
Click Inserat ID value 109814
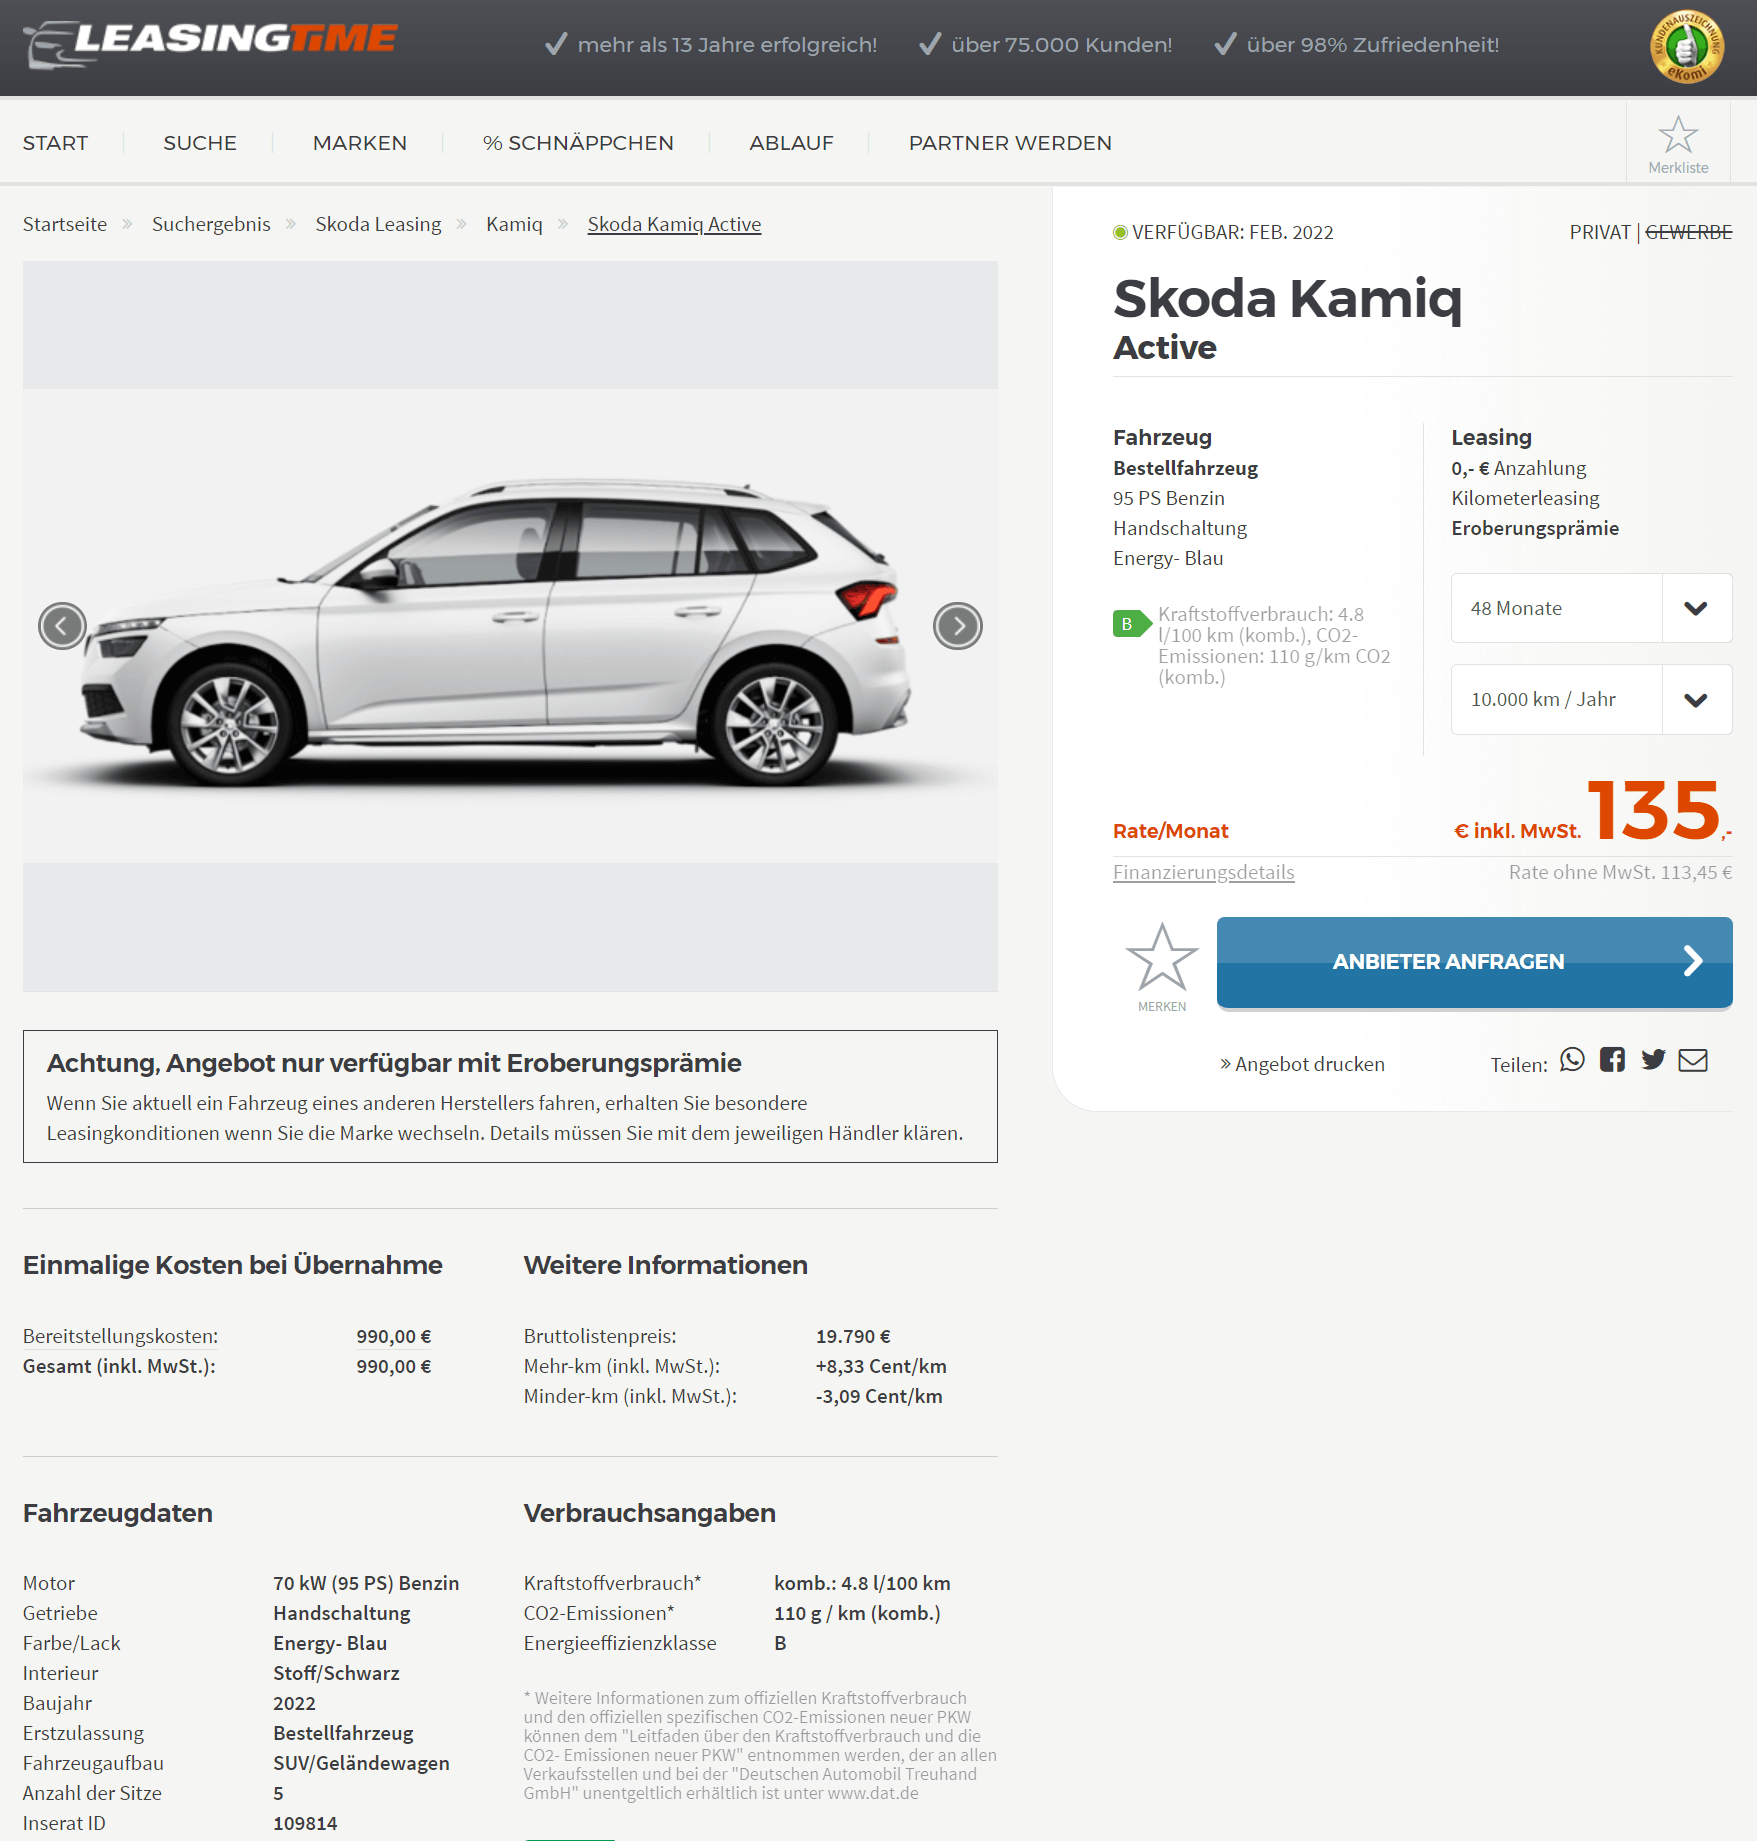[305, 1823]
